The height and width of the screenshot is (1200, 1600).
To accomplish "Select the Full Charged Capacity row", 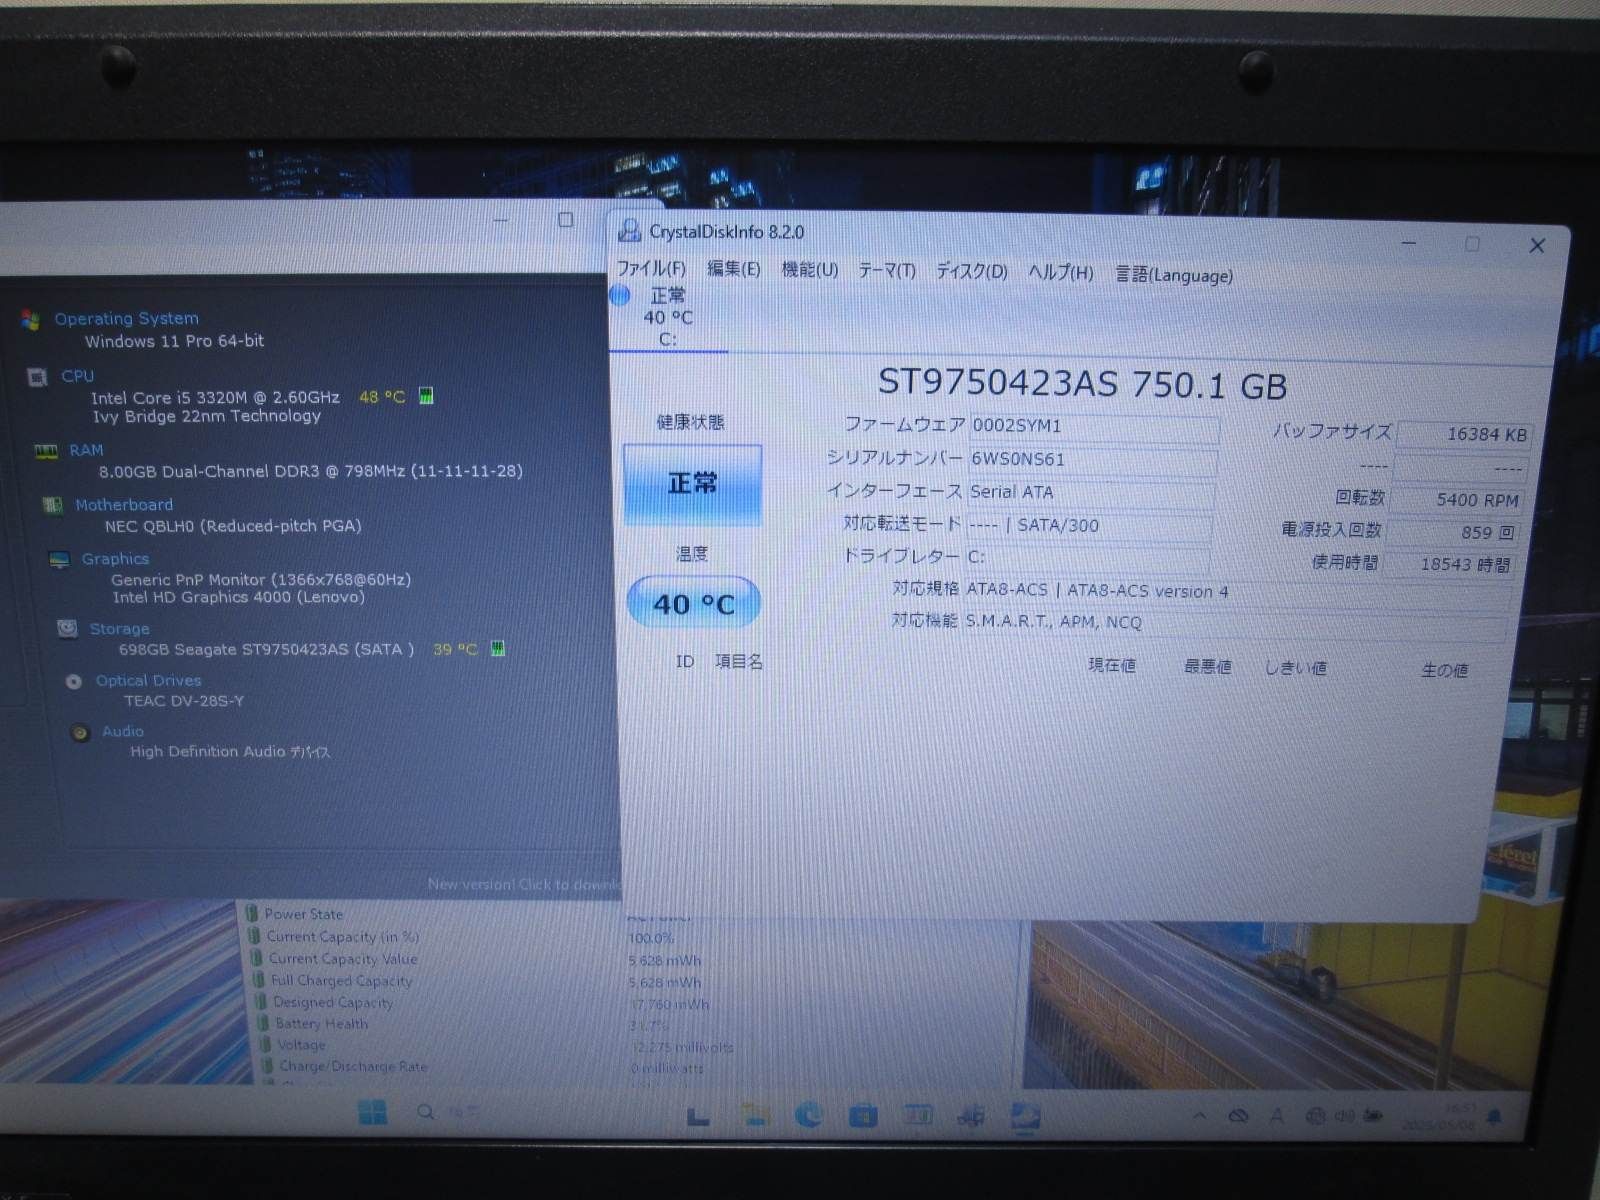I will 341,981.
